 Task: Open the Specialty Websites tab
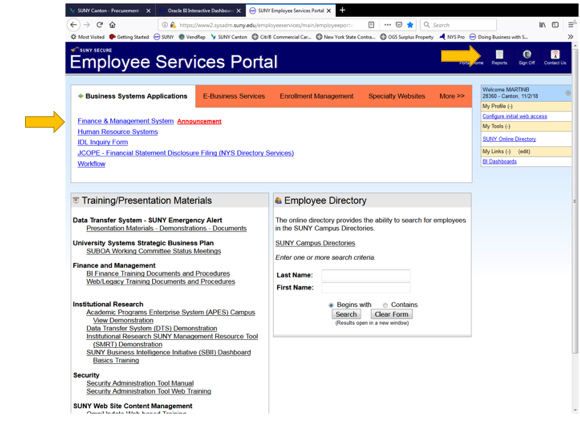397,96
